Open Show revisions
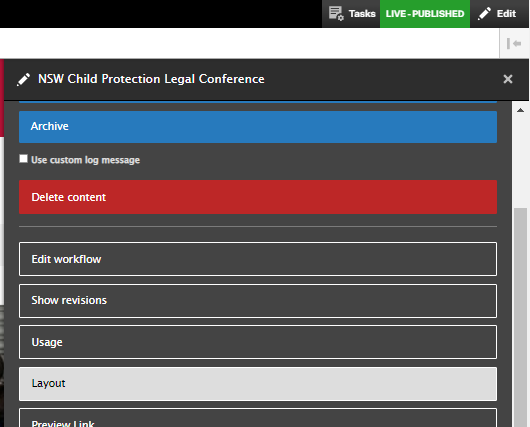 [258, 301]
